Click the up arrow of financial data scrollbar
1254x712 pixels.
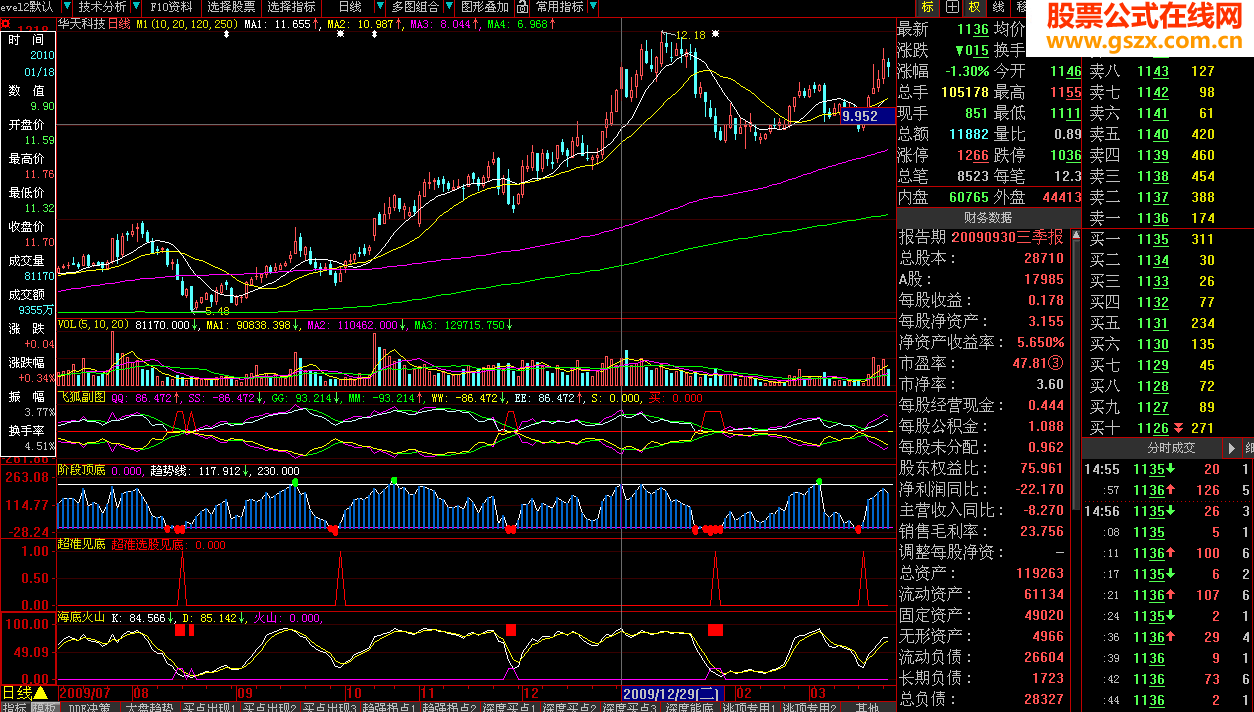(x=1076, y=237)
